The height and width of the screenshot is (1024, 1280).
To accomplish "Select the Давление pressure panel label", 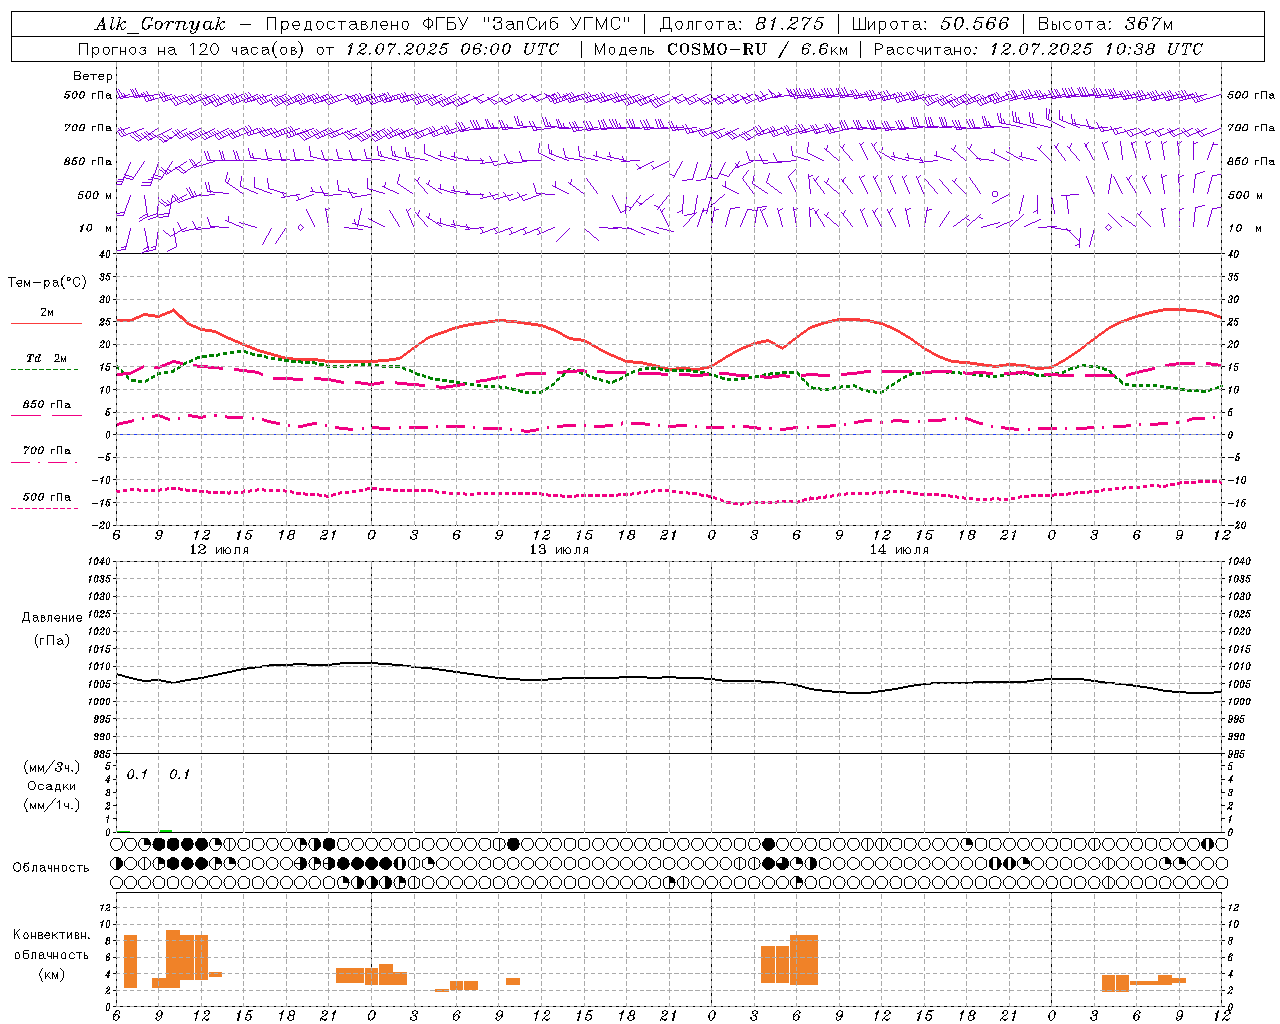I will pyautogui.click(x=52, y=618).
